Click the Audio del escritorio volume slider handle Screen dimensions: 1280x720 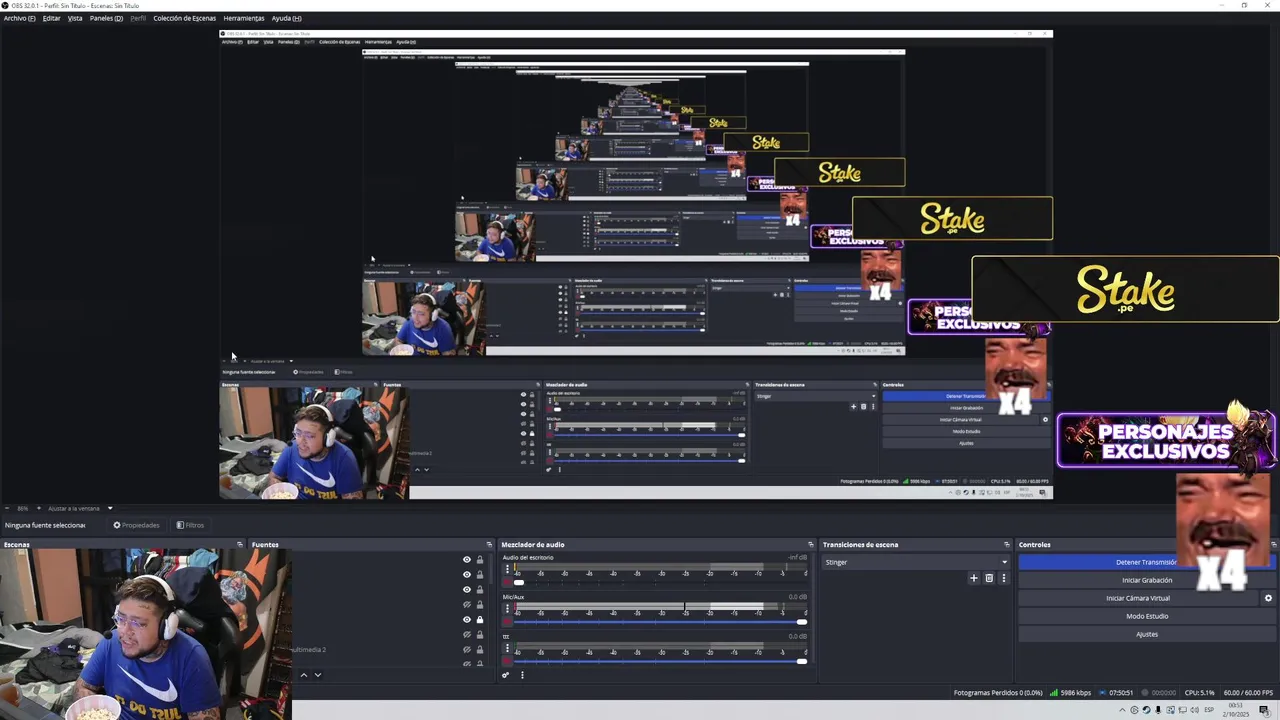pyautogui.click(x=518, y=582)
